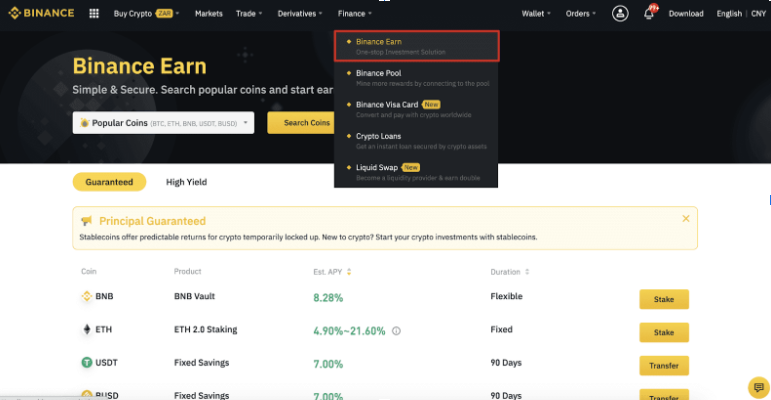Click the Product column header
The image size is (771, 400).
187,271
